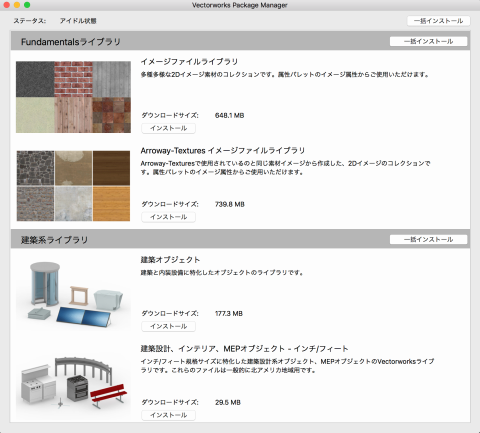Click the description under イメージファイルライブラリ
This screenshot has height=433, width=480.
point(285,75)
